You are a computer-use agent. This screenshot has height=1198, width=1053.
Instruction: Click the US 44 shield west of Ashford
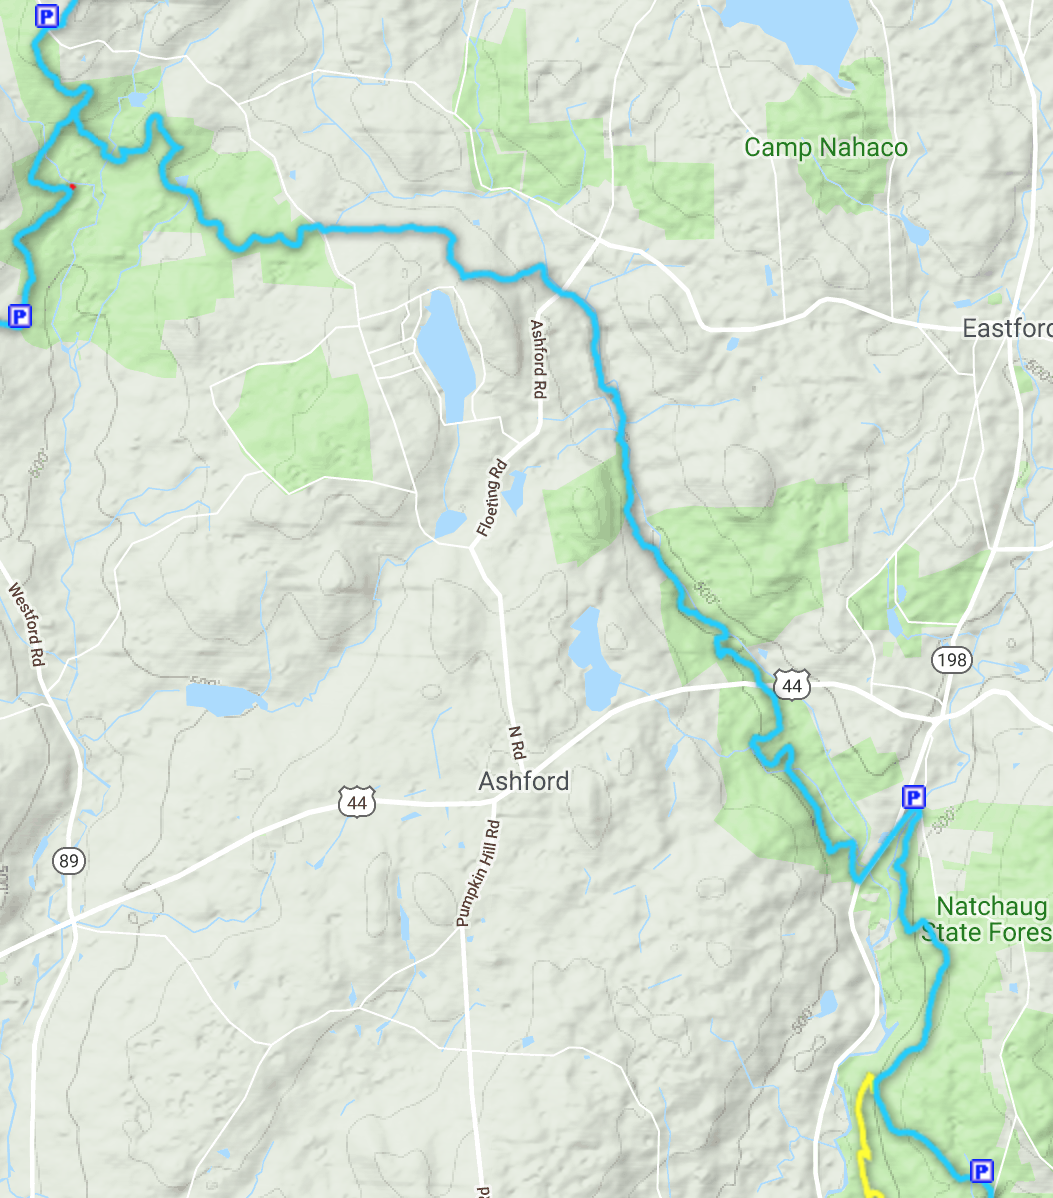click(x=357, y=802)
